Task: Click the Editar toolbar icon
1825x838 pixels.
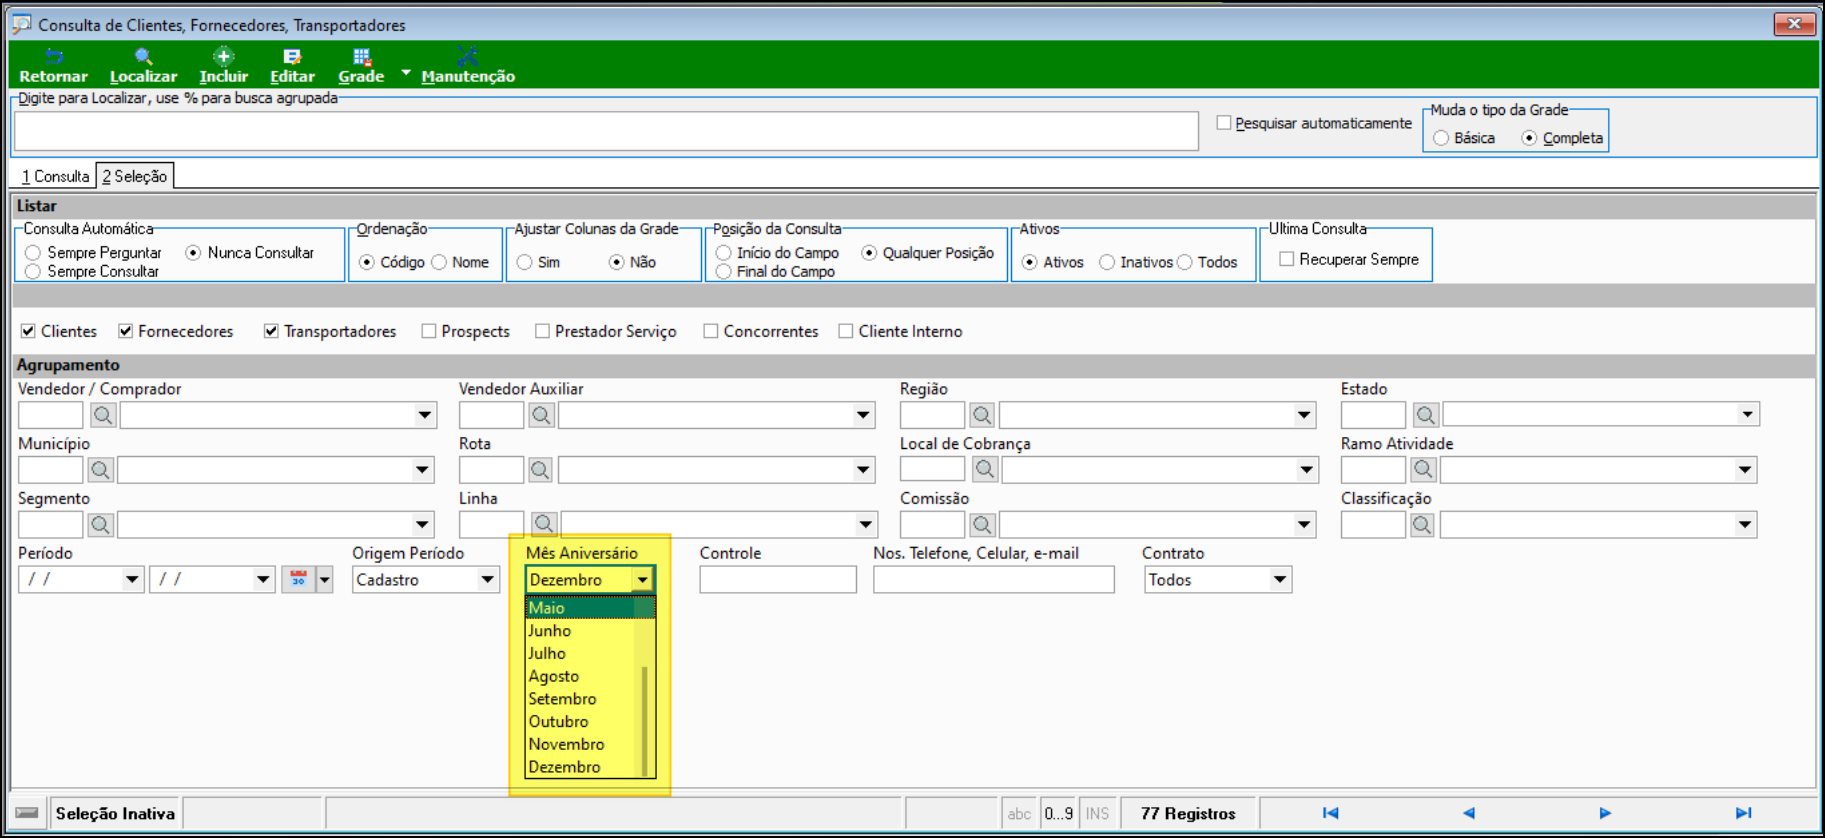Action: point(292,56)
